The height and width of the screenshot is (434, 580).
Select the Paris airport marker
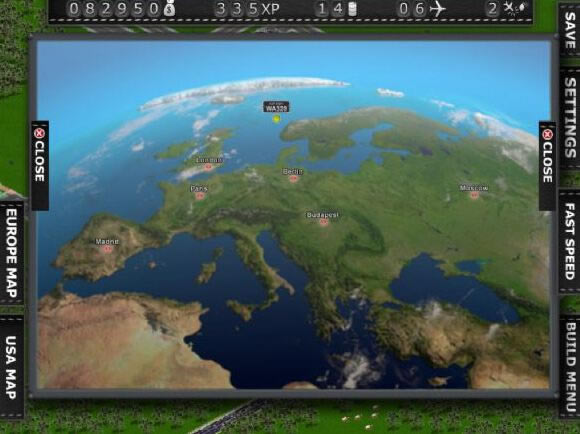click(200, 196)
